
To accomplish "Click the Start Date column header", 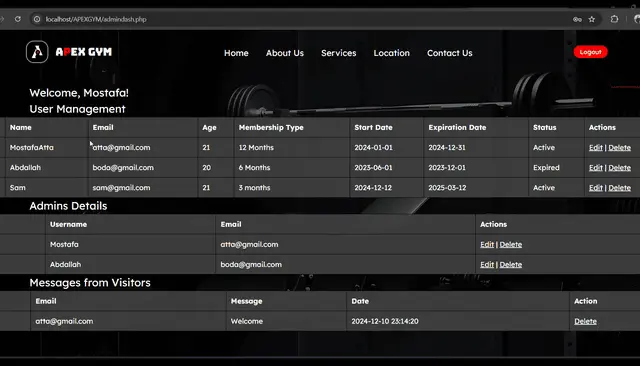I will [373, 127].
